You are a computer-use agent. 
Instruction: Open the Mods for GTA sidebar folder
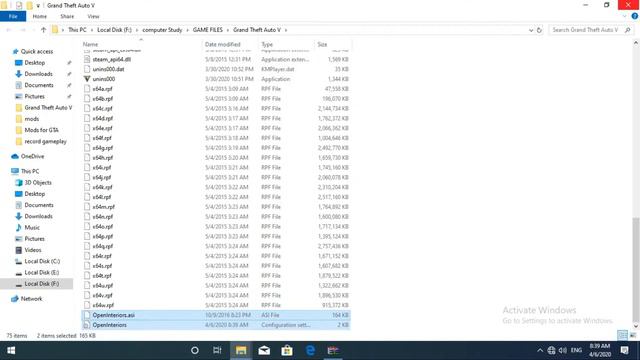pos(41,130)
